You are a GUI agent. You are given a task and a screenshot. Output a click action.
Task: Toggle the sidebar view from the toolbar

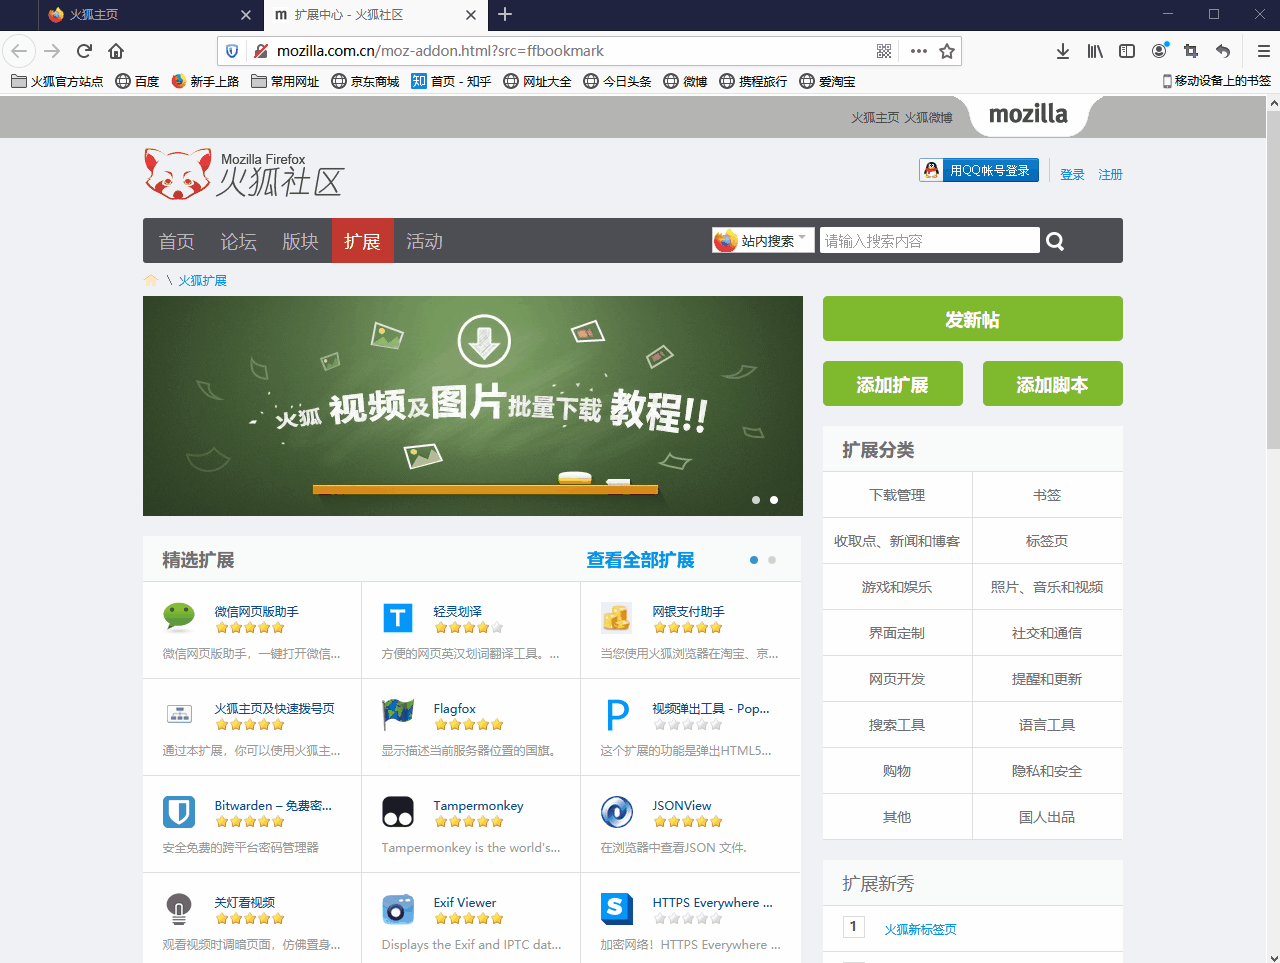1126,51
